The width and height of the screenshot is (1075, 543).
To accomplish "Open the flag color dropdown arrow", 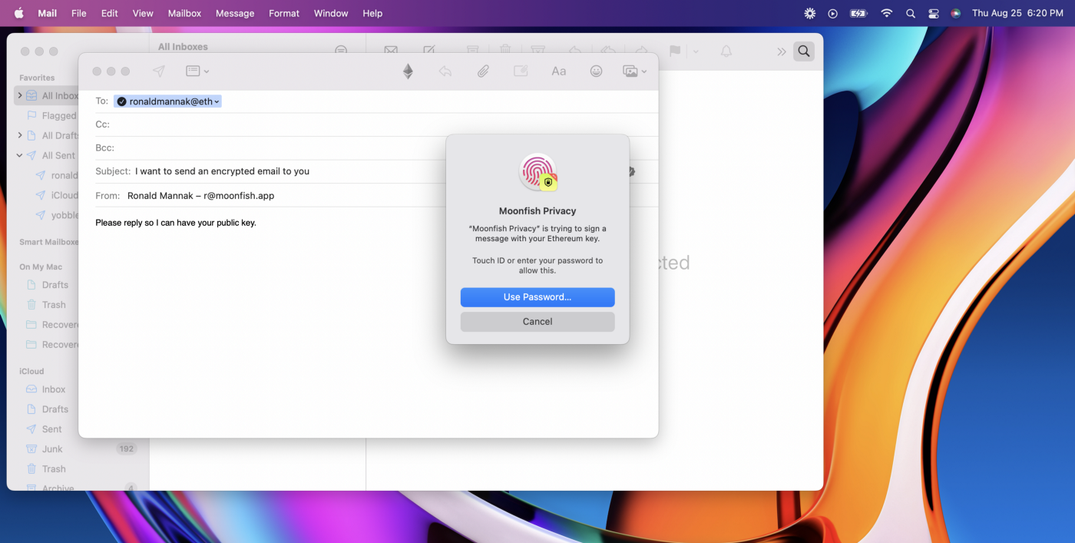I will pos(695,51).
